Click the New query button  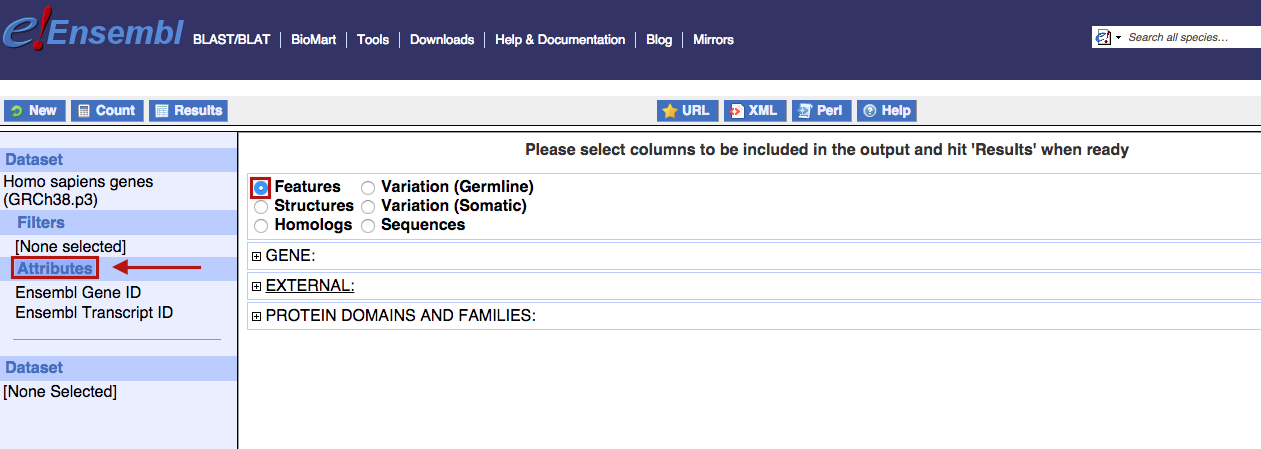tap(35, 111)
